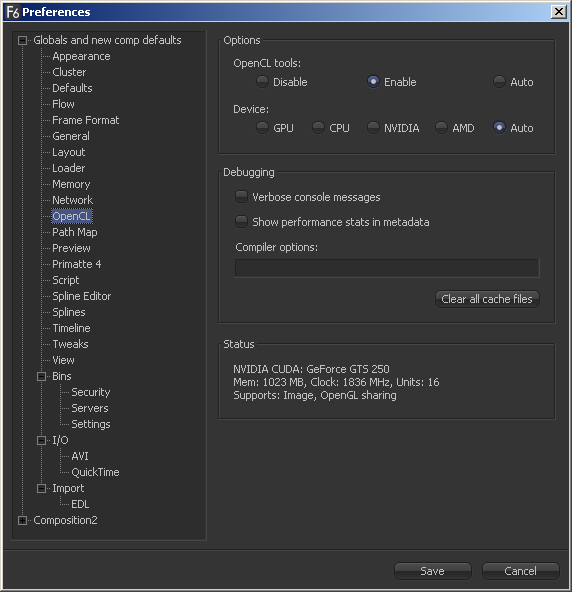
Task: Click the F6 Fusion icon in title bar
Action: point(12,12)
